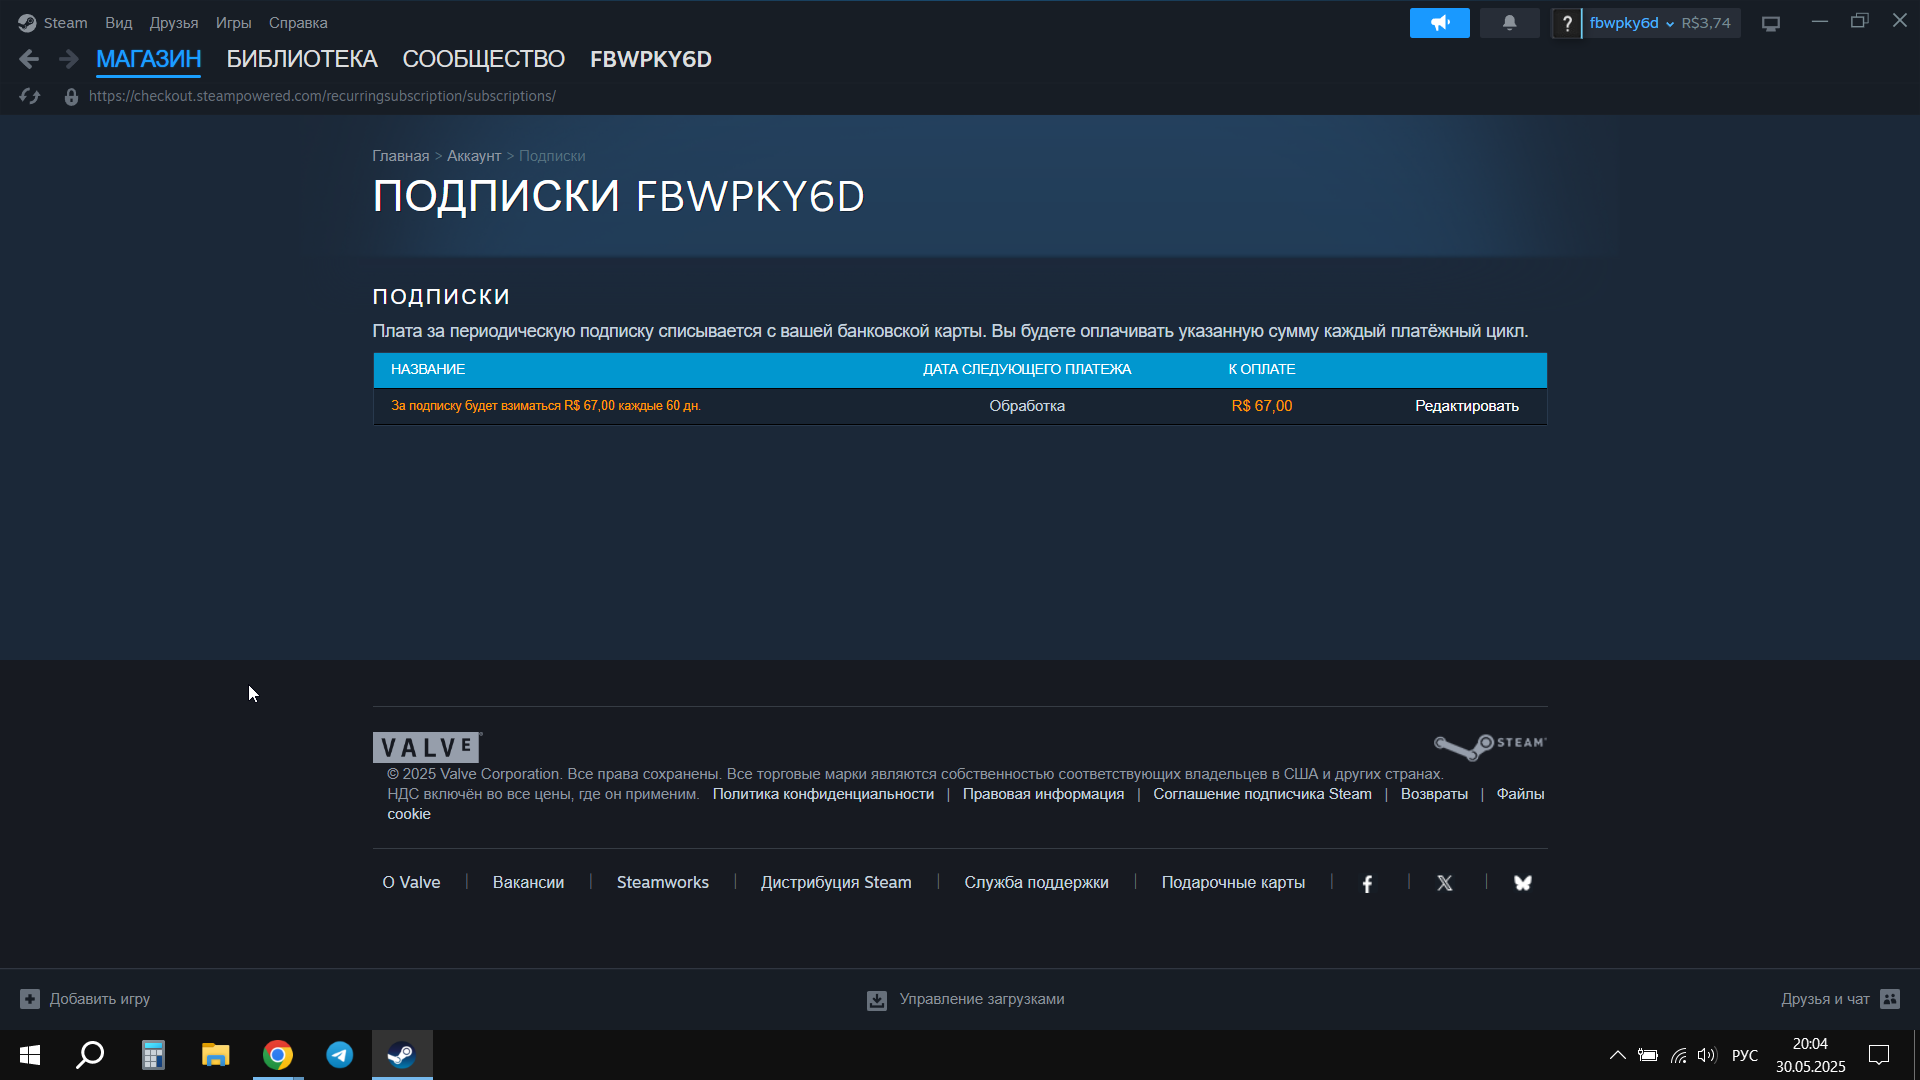This screenshot has height=1080, width=1920.
Task: Open the Игры menu
Action: [233, 23]
